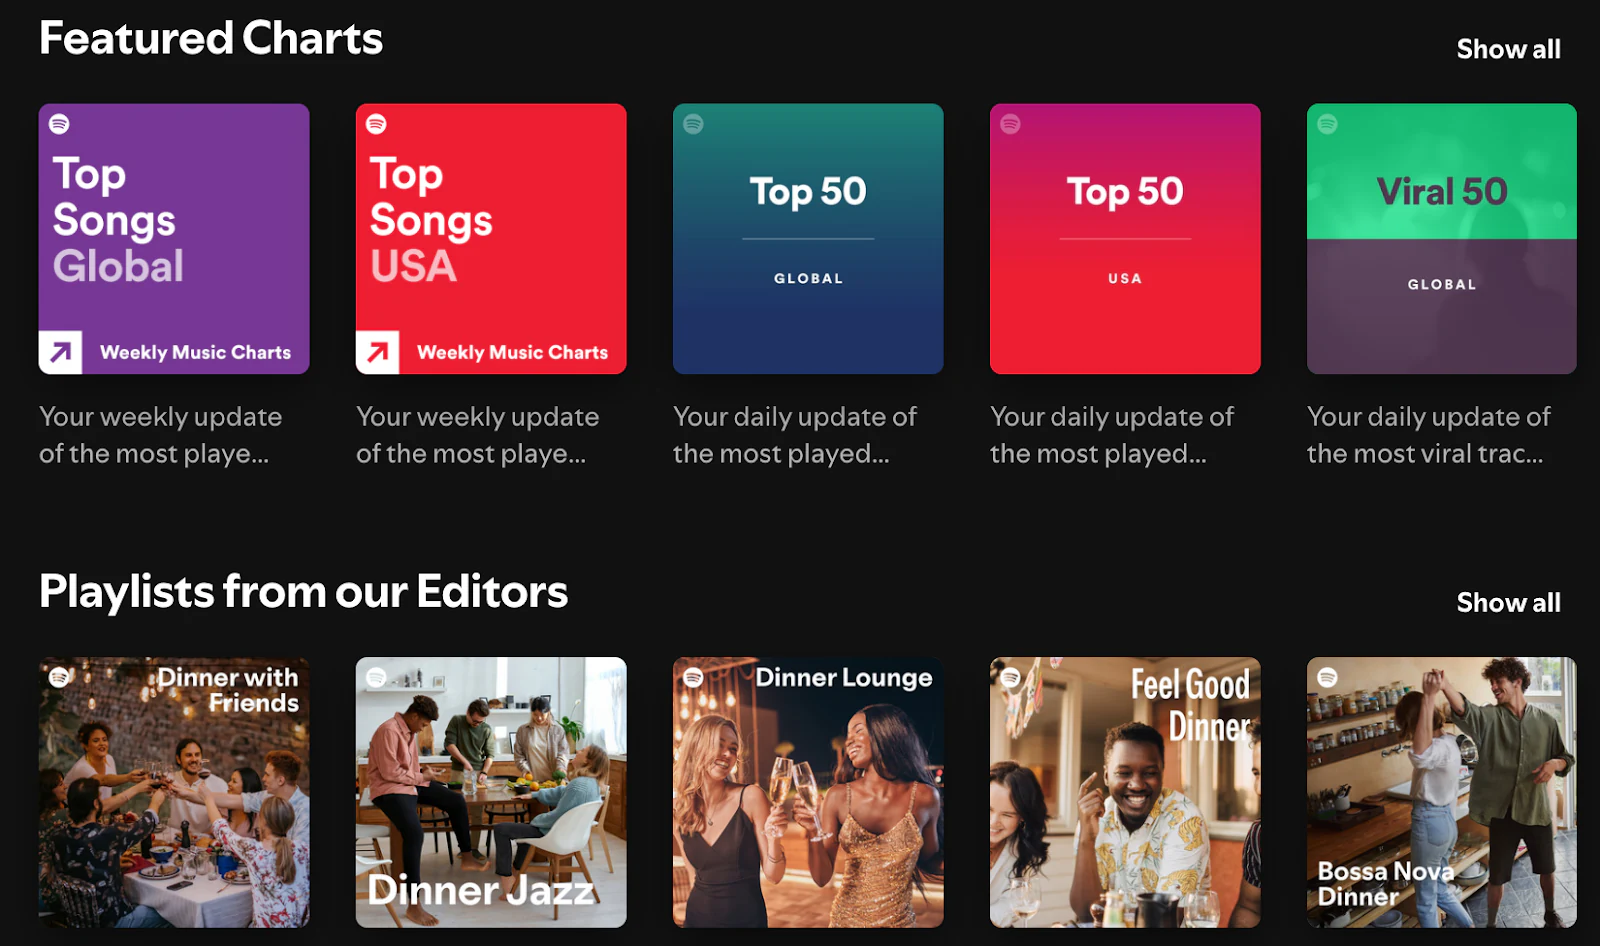Click the Featured Charts heading
Viewport: 1600px width, 946px height.
[x=211, y=39]
